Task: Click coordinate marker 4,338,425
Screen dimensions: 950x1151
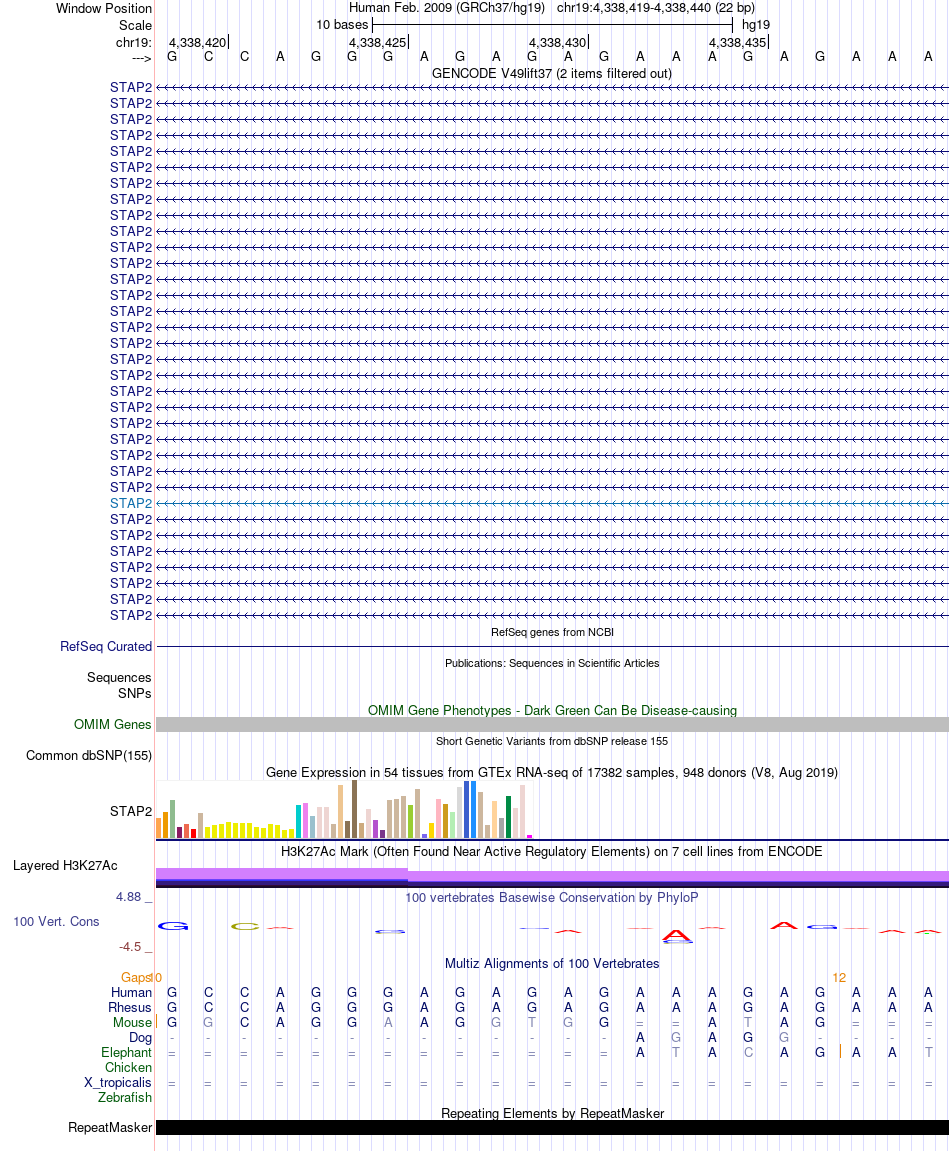Action: pyautogui.click(x=377, y=43)
